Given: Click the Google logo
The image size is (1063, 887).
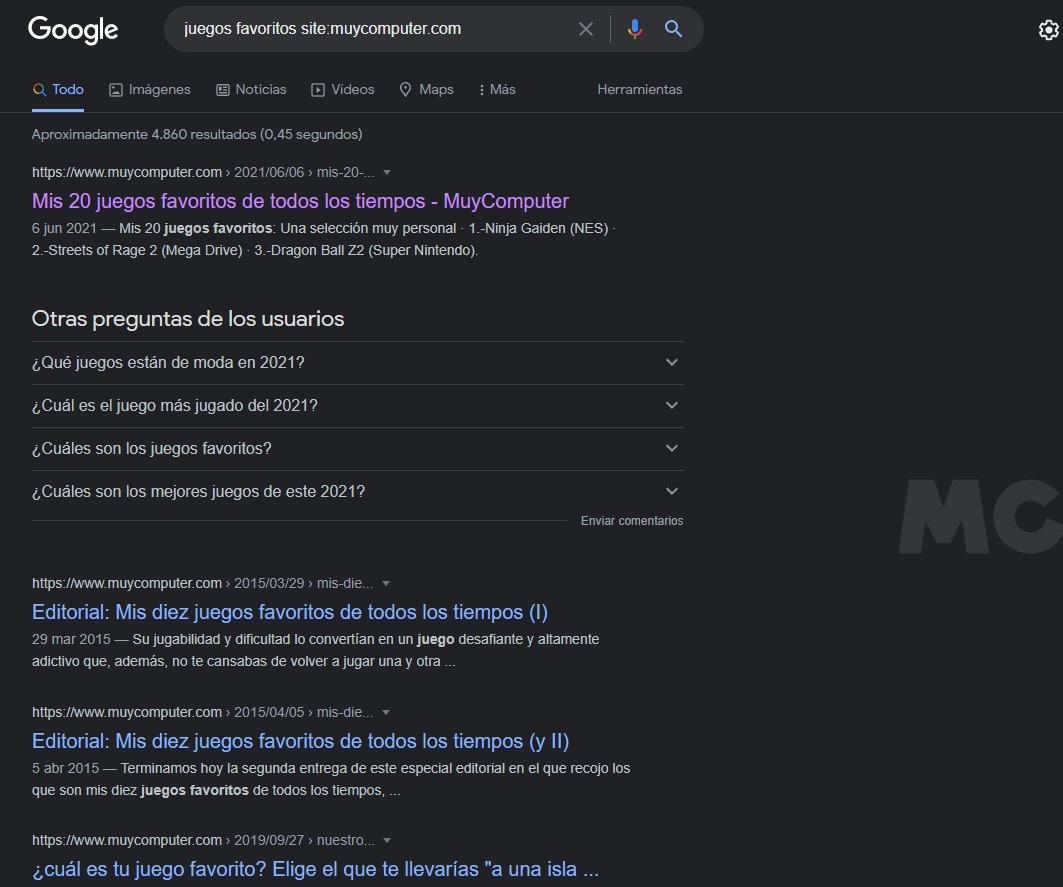Looking at the screenshot, I should (x=73, y=30).
